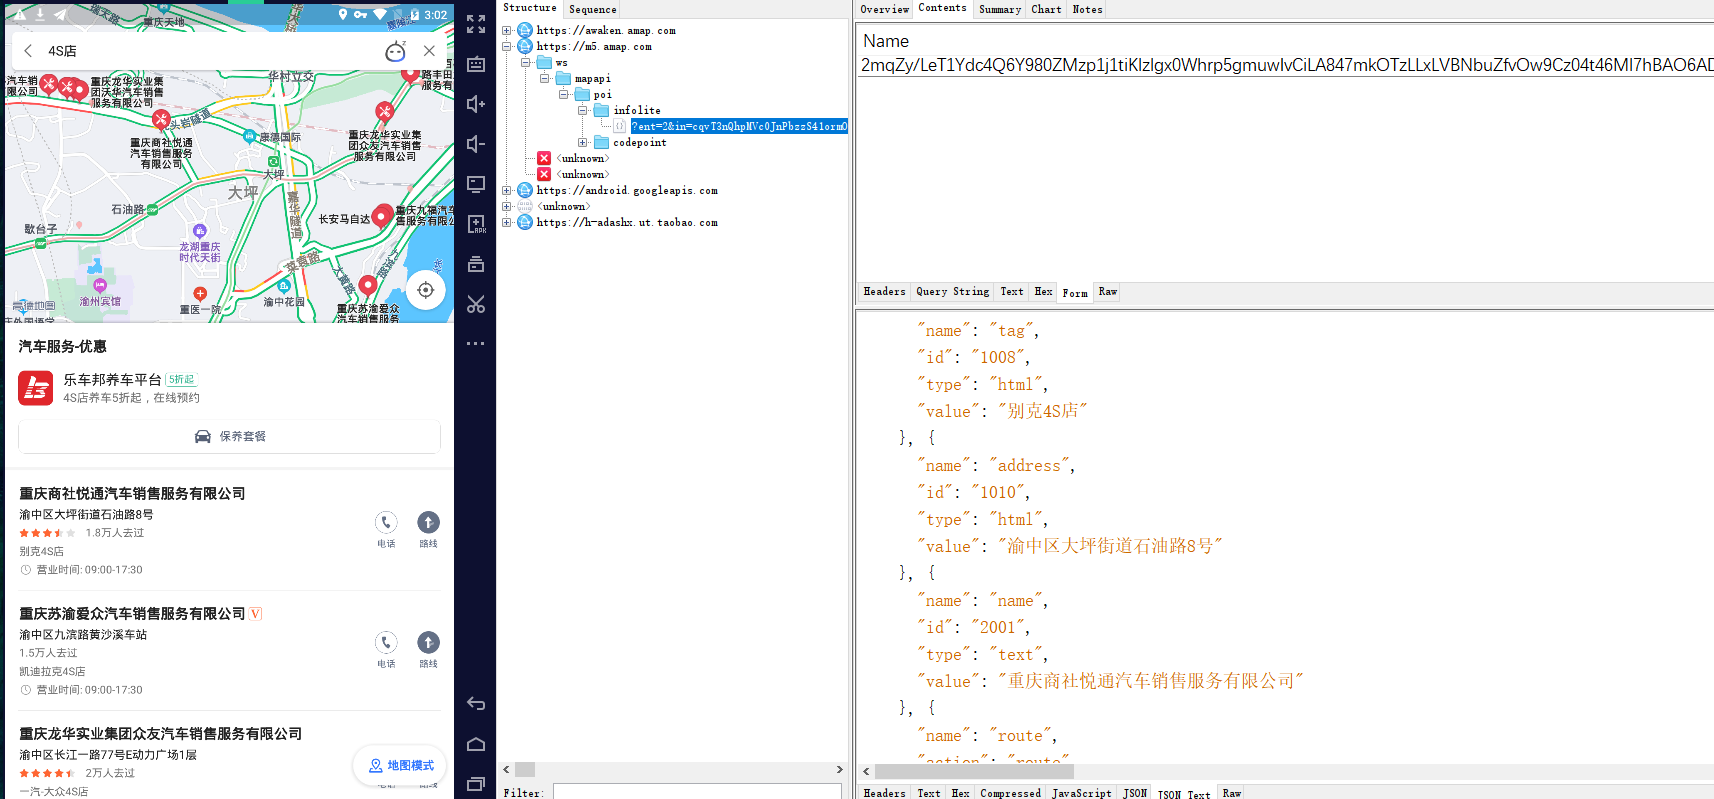This screenshot has height=799, width=1714.
Task: Collapse the infolite folder
Action: [x=582, y=110]
